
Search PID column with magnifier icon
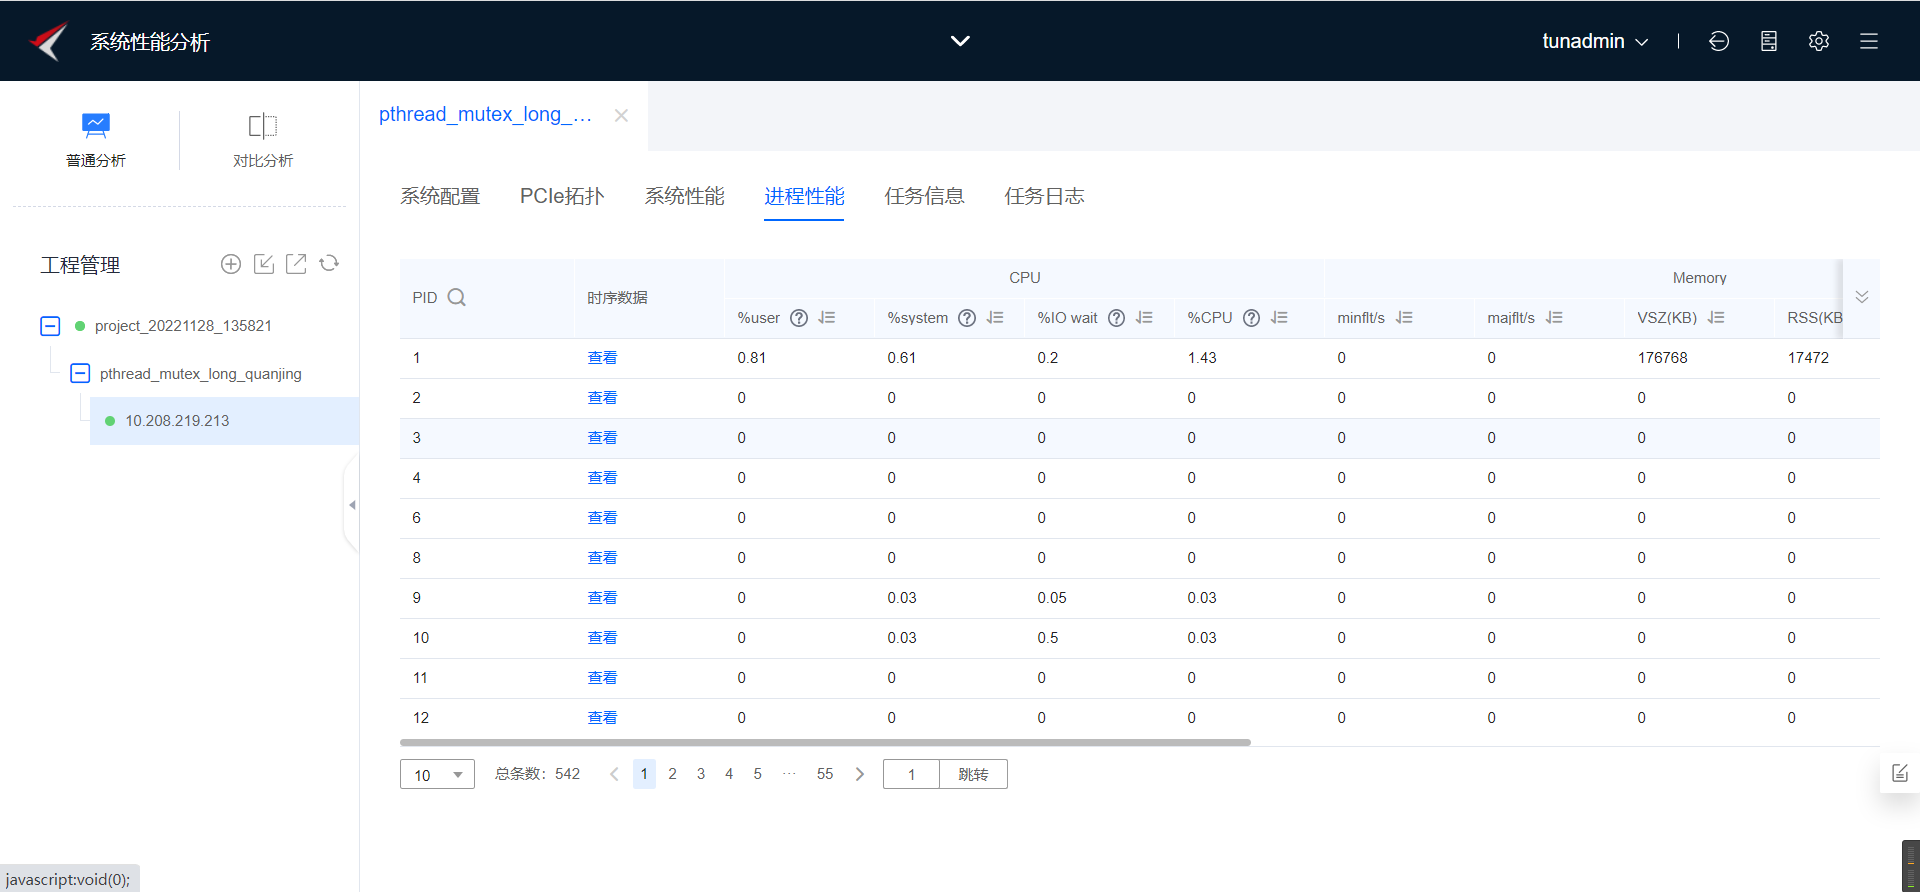tap(457, 297)
